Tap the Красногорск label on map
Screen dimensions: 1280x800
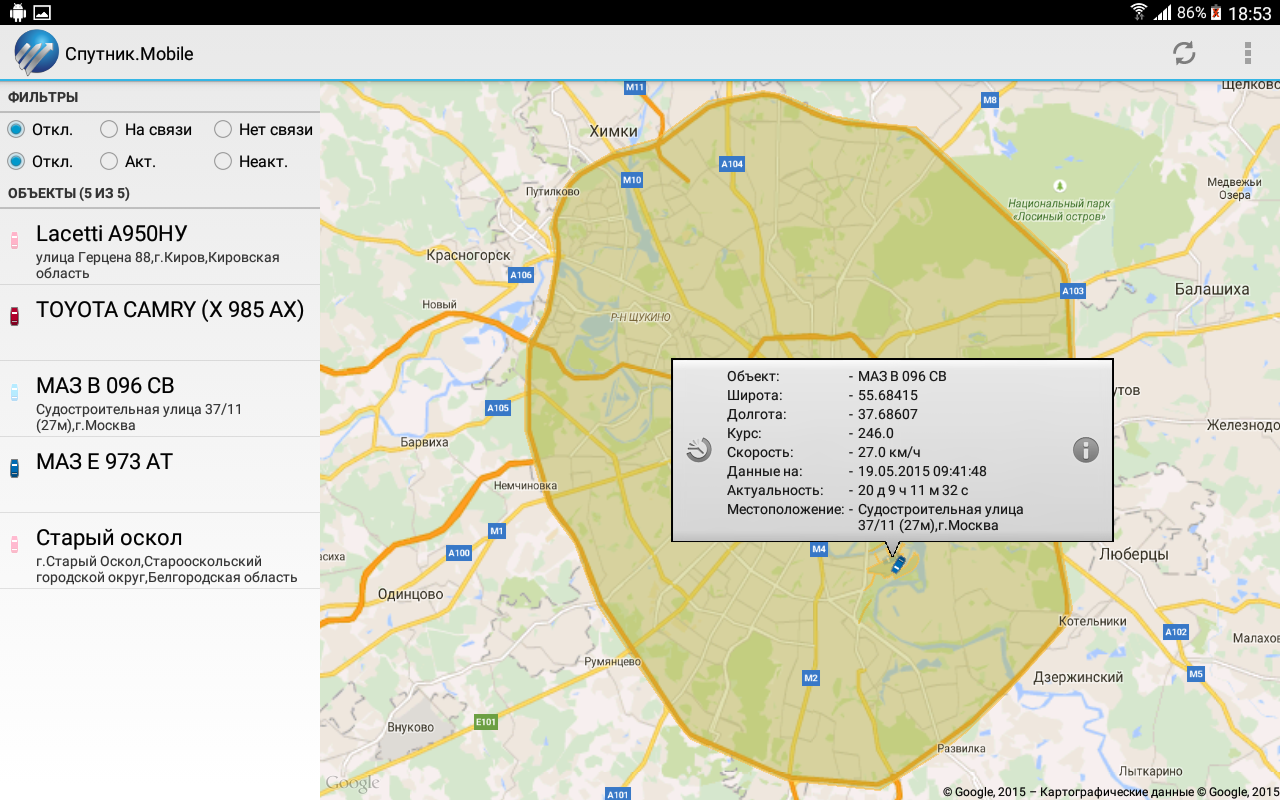468,255
